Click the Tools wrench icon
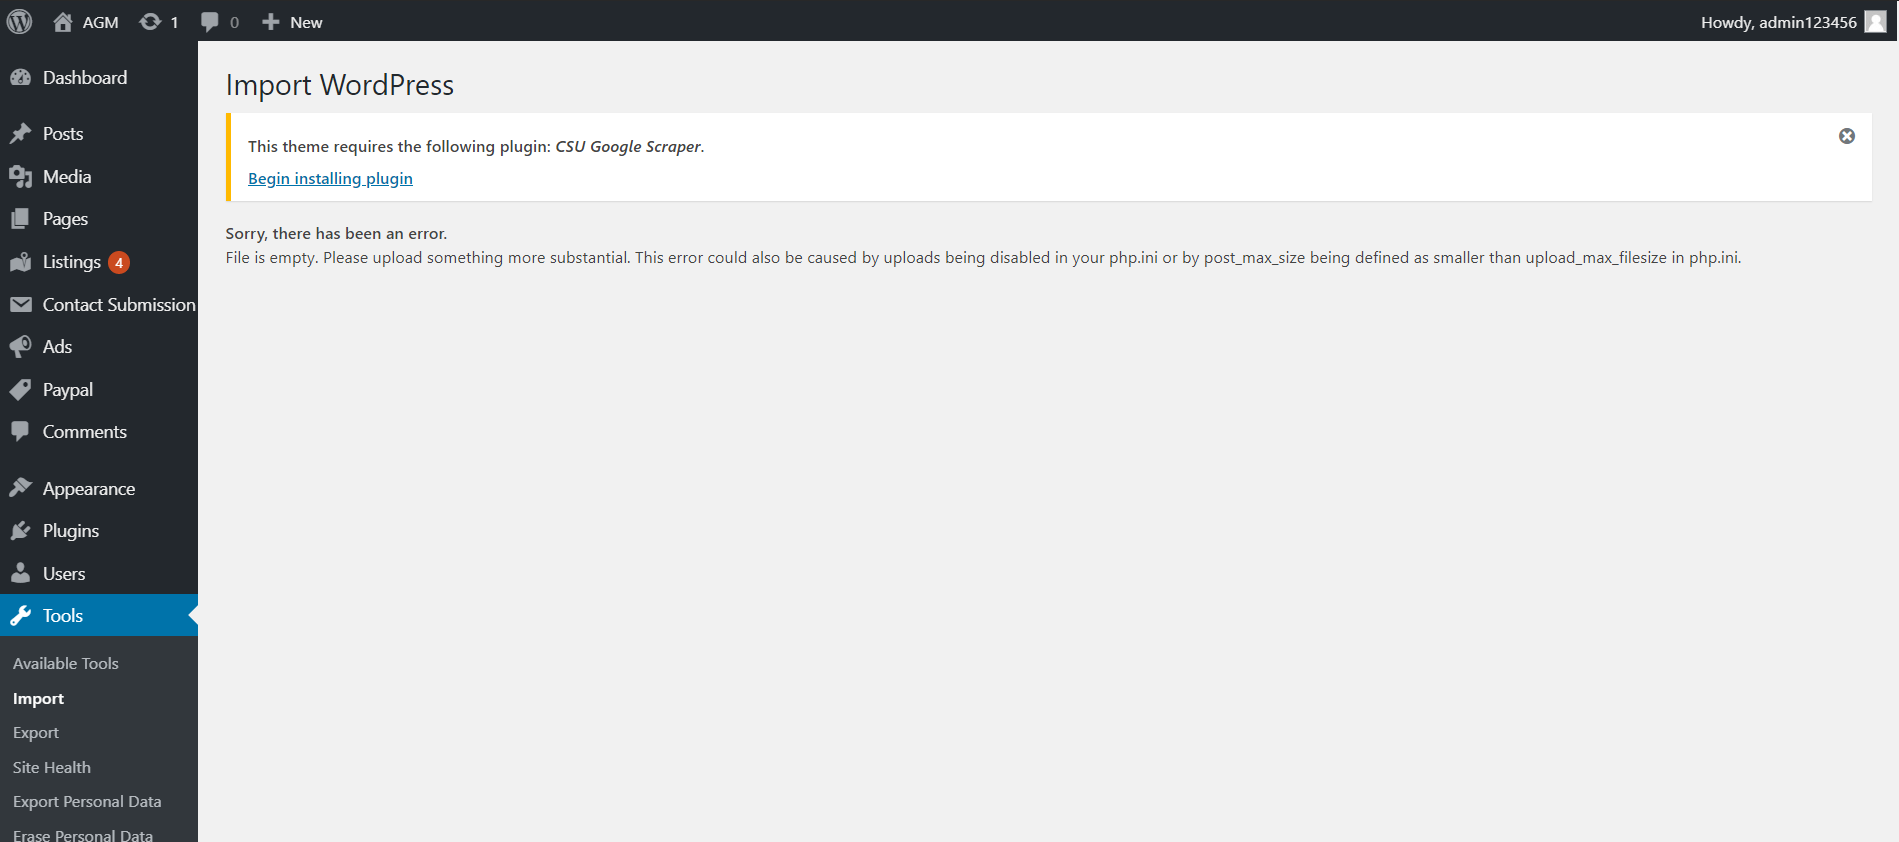Viewport: 1899px width, 842px height. [20, 616]
